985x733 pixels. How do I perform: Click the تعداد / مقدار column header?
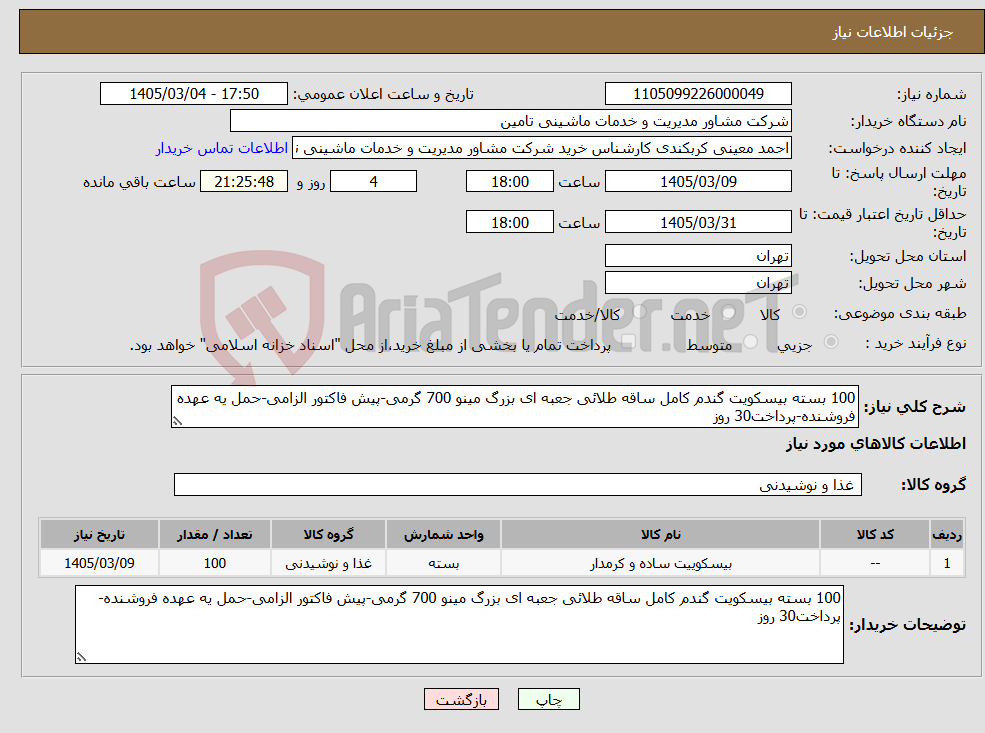215,535
